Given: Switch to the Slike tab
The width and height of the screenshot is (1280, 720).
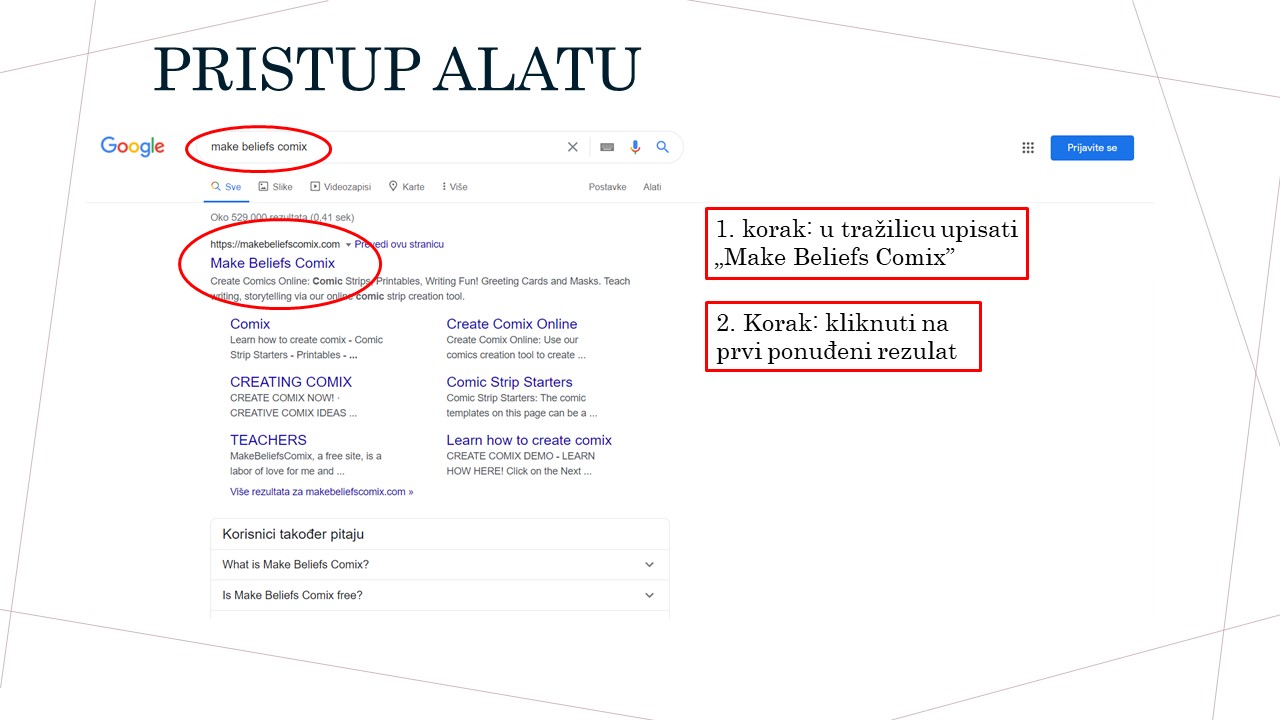Looking at the screenshot, I should (x=275, y=187).
